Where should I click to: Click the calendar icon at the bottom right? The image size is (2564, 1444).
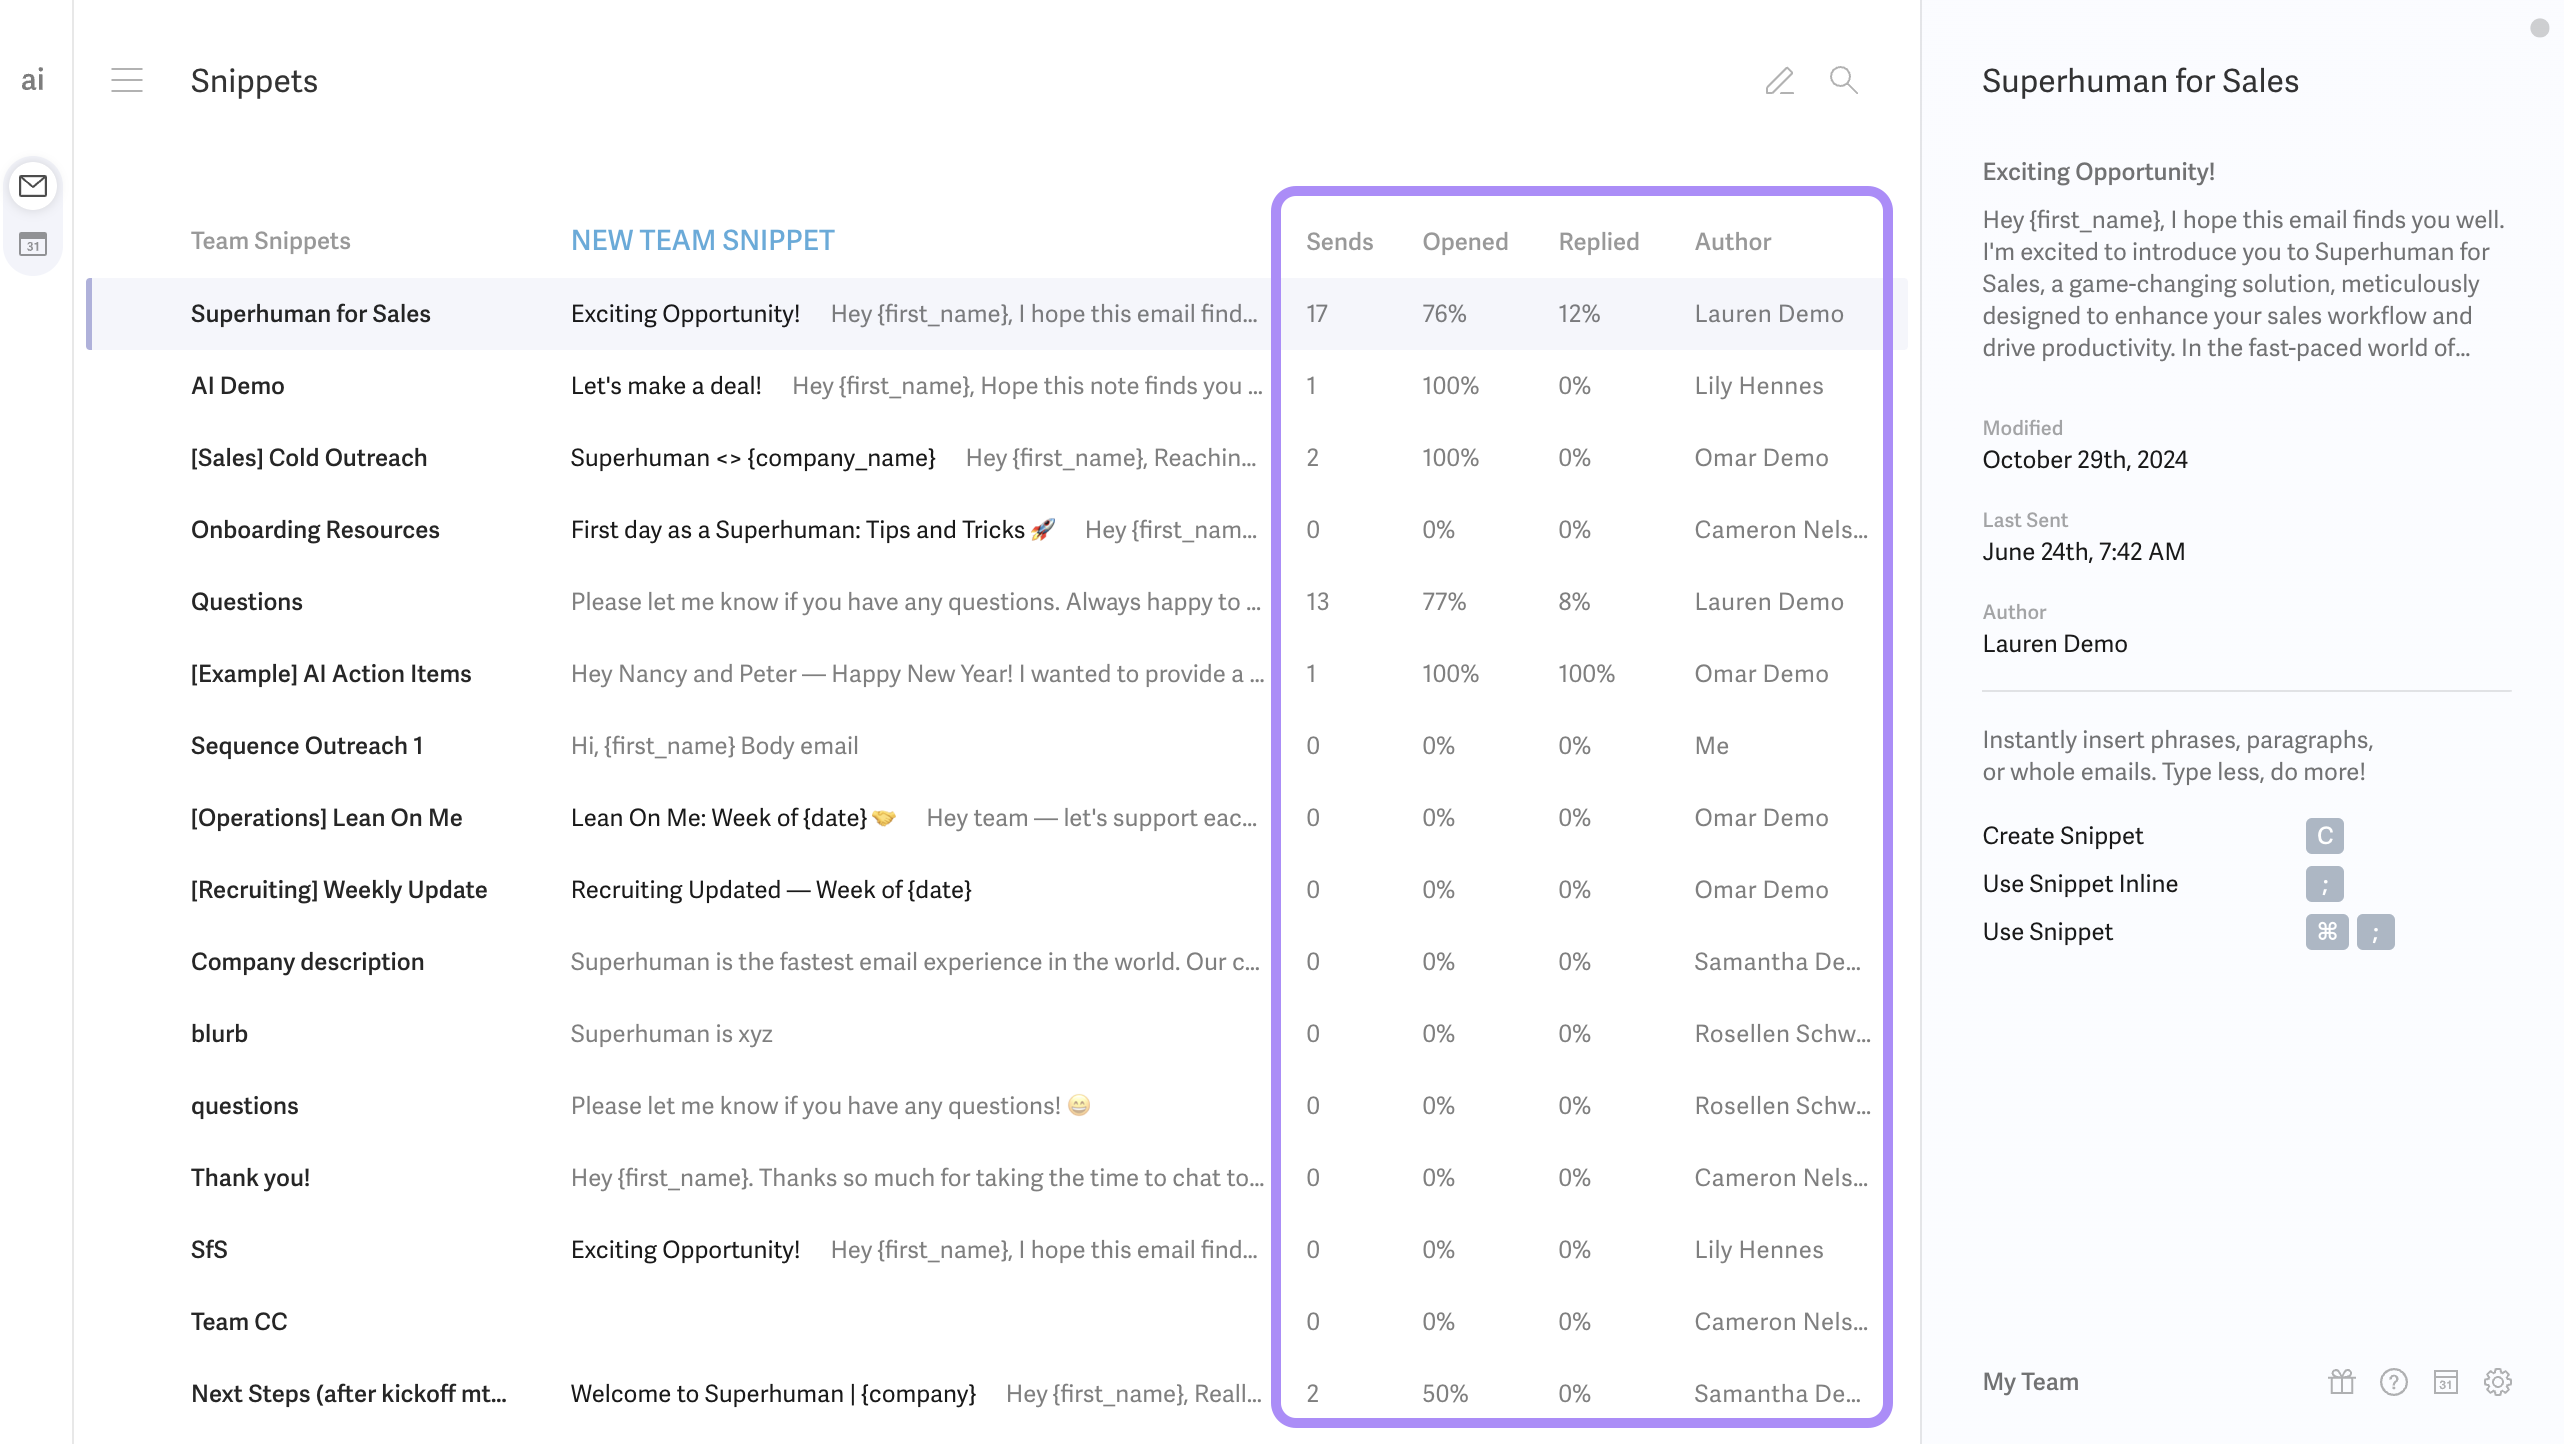click(x=2445, y=1381)
